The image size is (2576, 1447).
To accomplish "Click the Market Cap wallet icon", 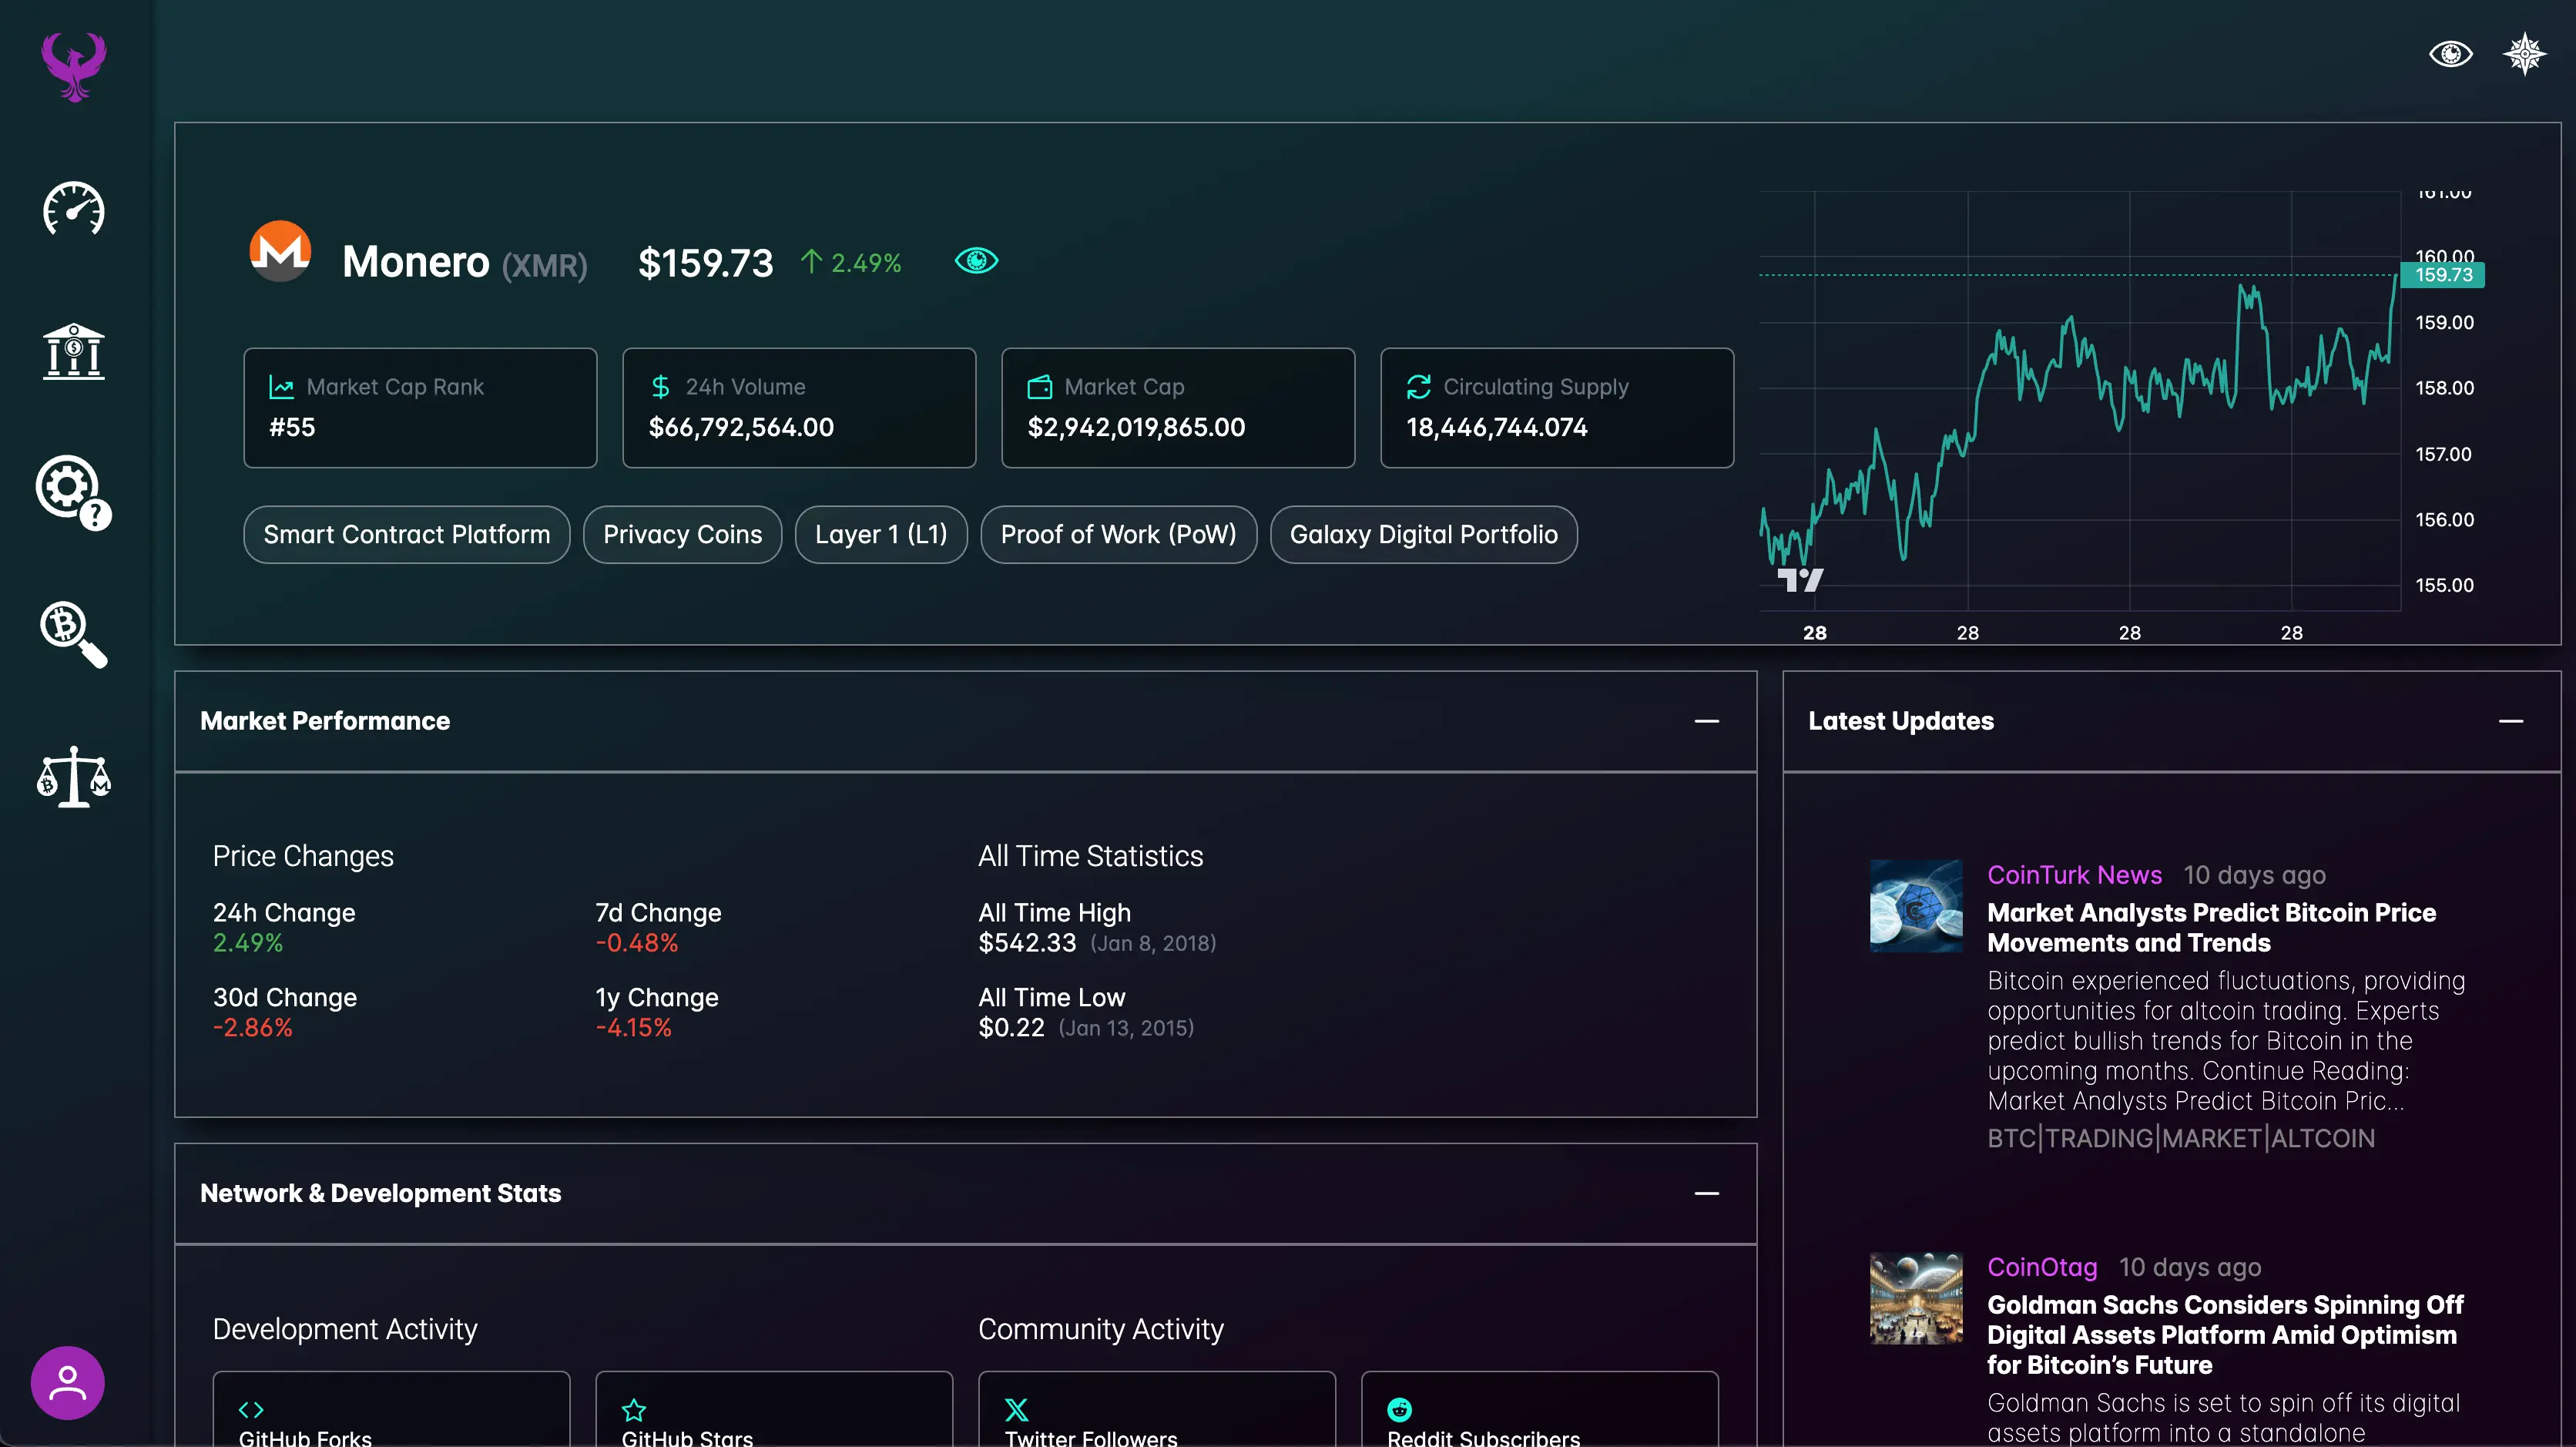I will click(1040, 387).
